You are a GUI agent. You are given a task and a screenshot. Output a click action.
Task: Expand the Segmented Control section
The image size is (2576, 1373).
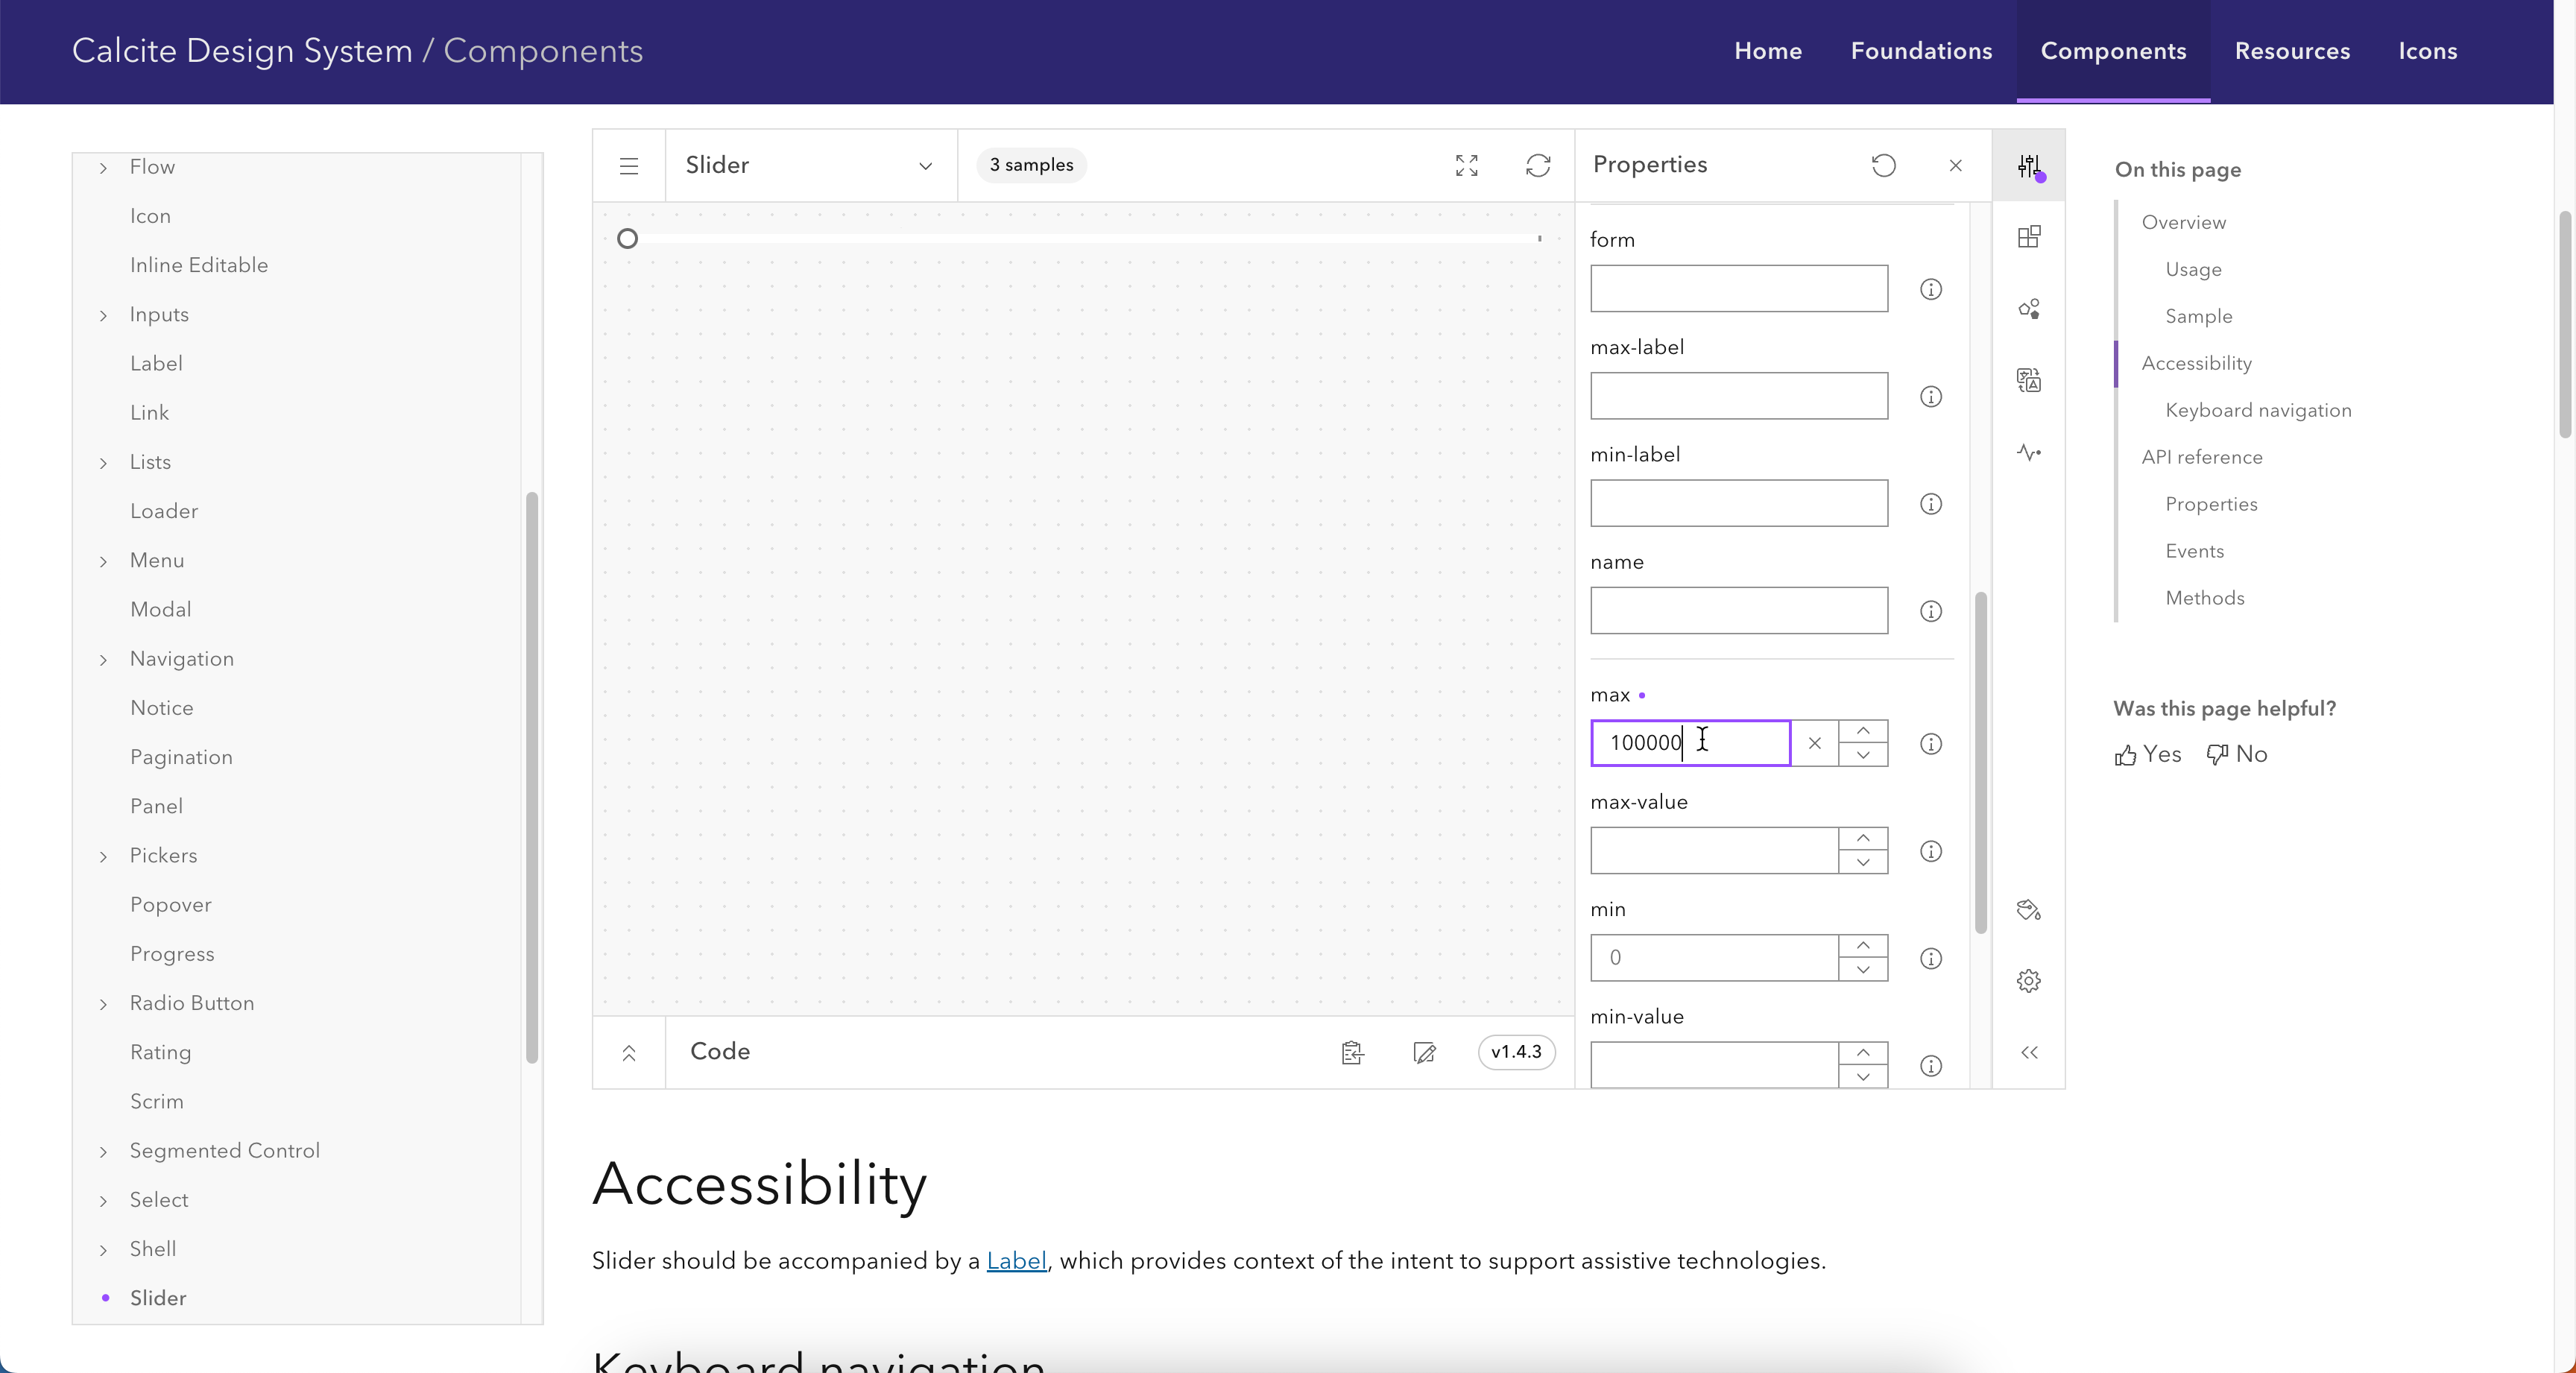[x=103, y=1150]
